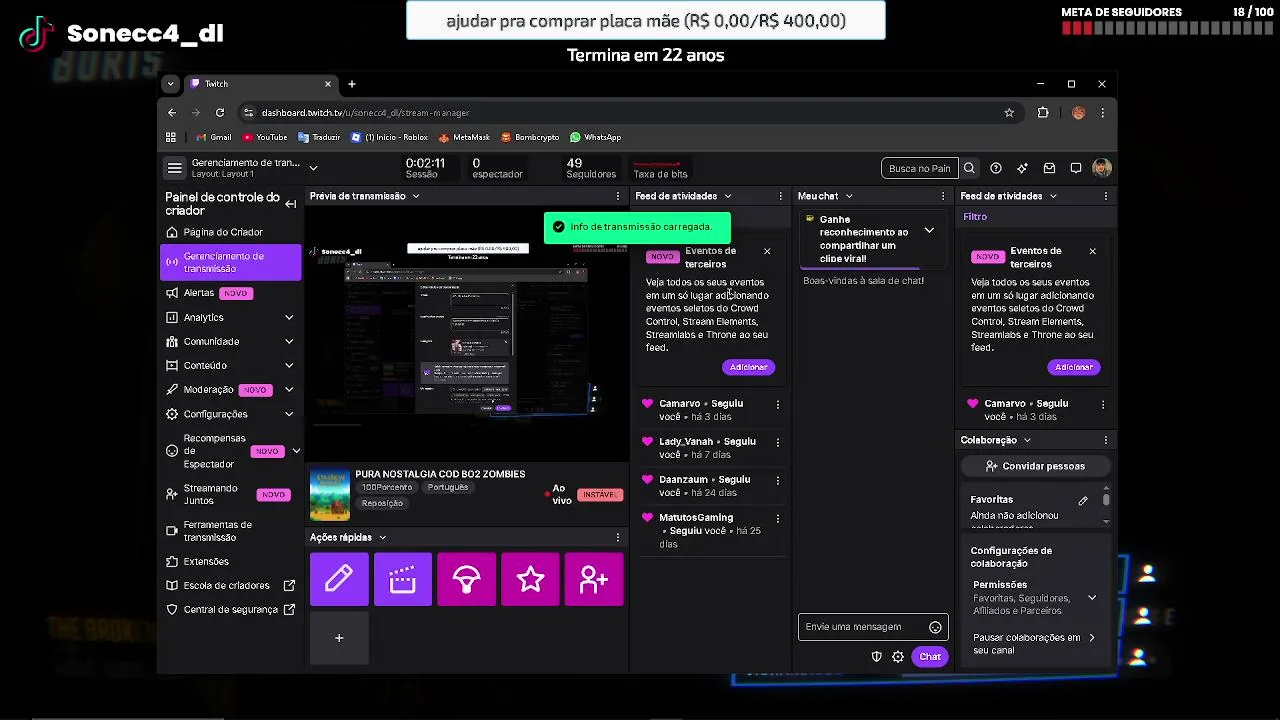The width and height of the screenshot is (1280, 720).
Task: Open Prévia de transmissão panel dropdown
Action: tap(416, 196)
